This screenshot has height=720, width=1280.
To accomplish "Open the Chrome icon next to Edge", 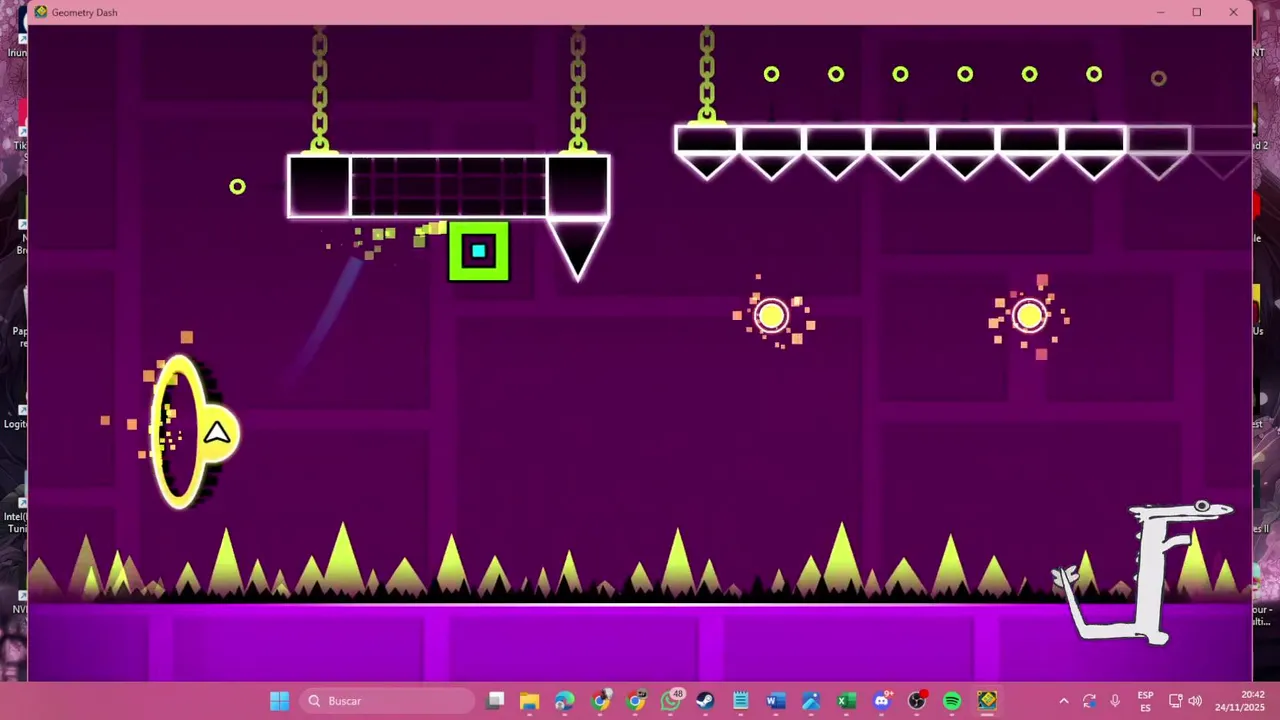I will (600, 701).
